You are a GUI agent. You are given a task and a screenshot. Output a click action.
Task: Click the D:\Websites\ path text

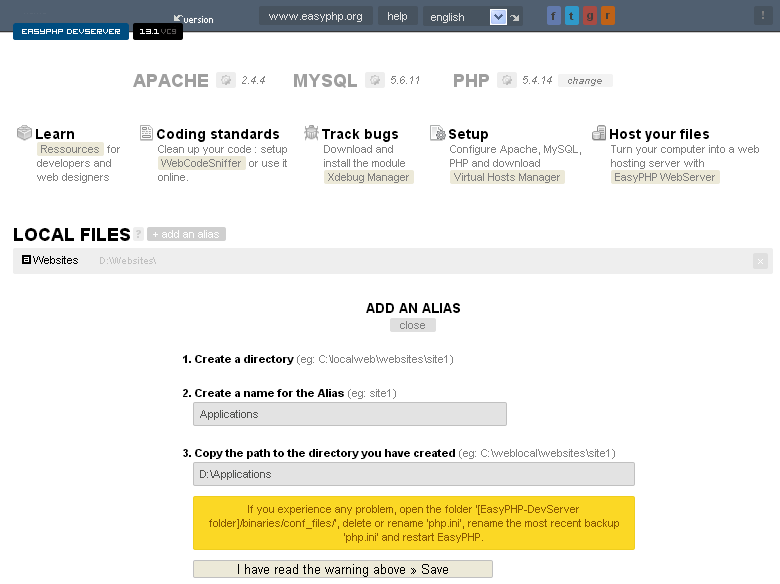tap(128, 261)
